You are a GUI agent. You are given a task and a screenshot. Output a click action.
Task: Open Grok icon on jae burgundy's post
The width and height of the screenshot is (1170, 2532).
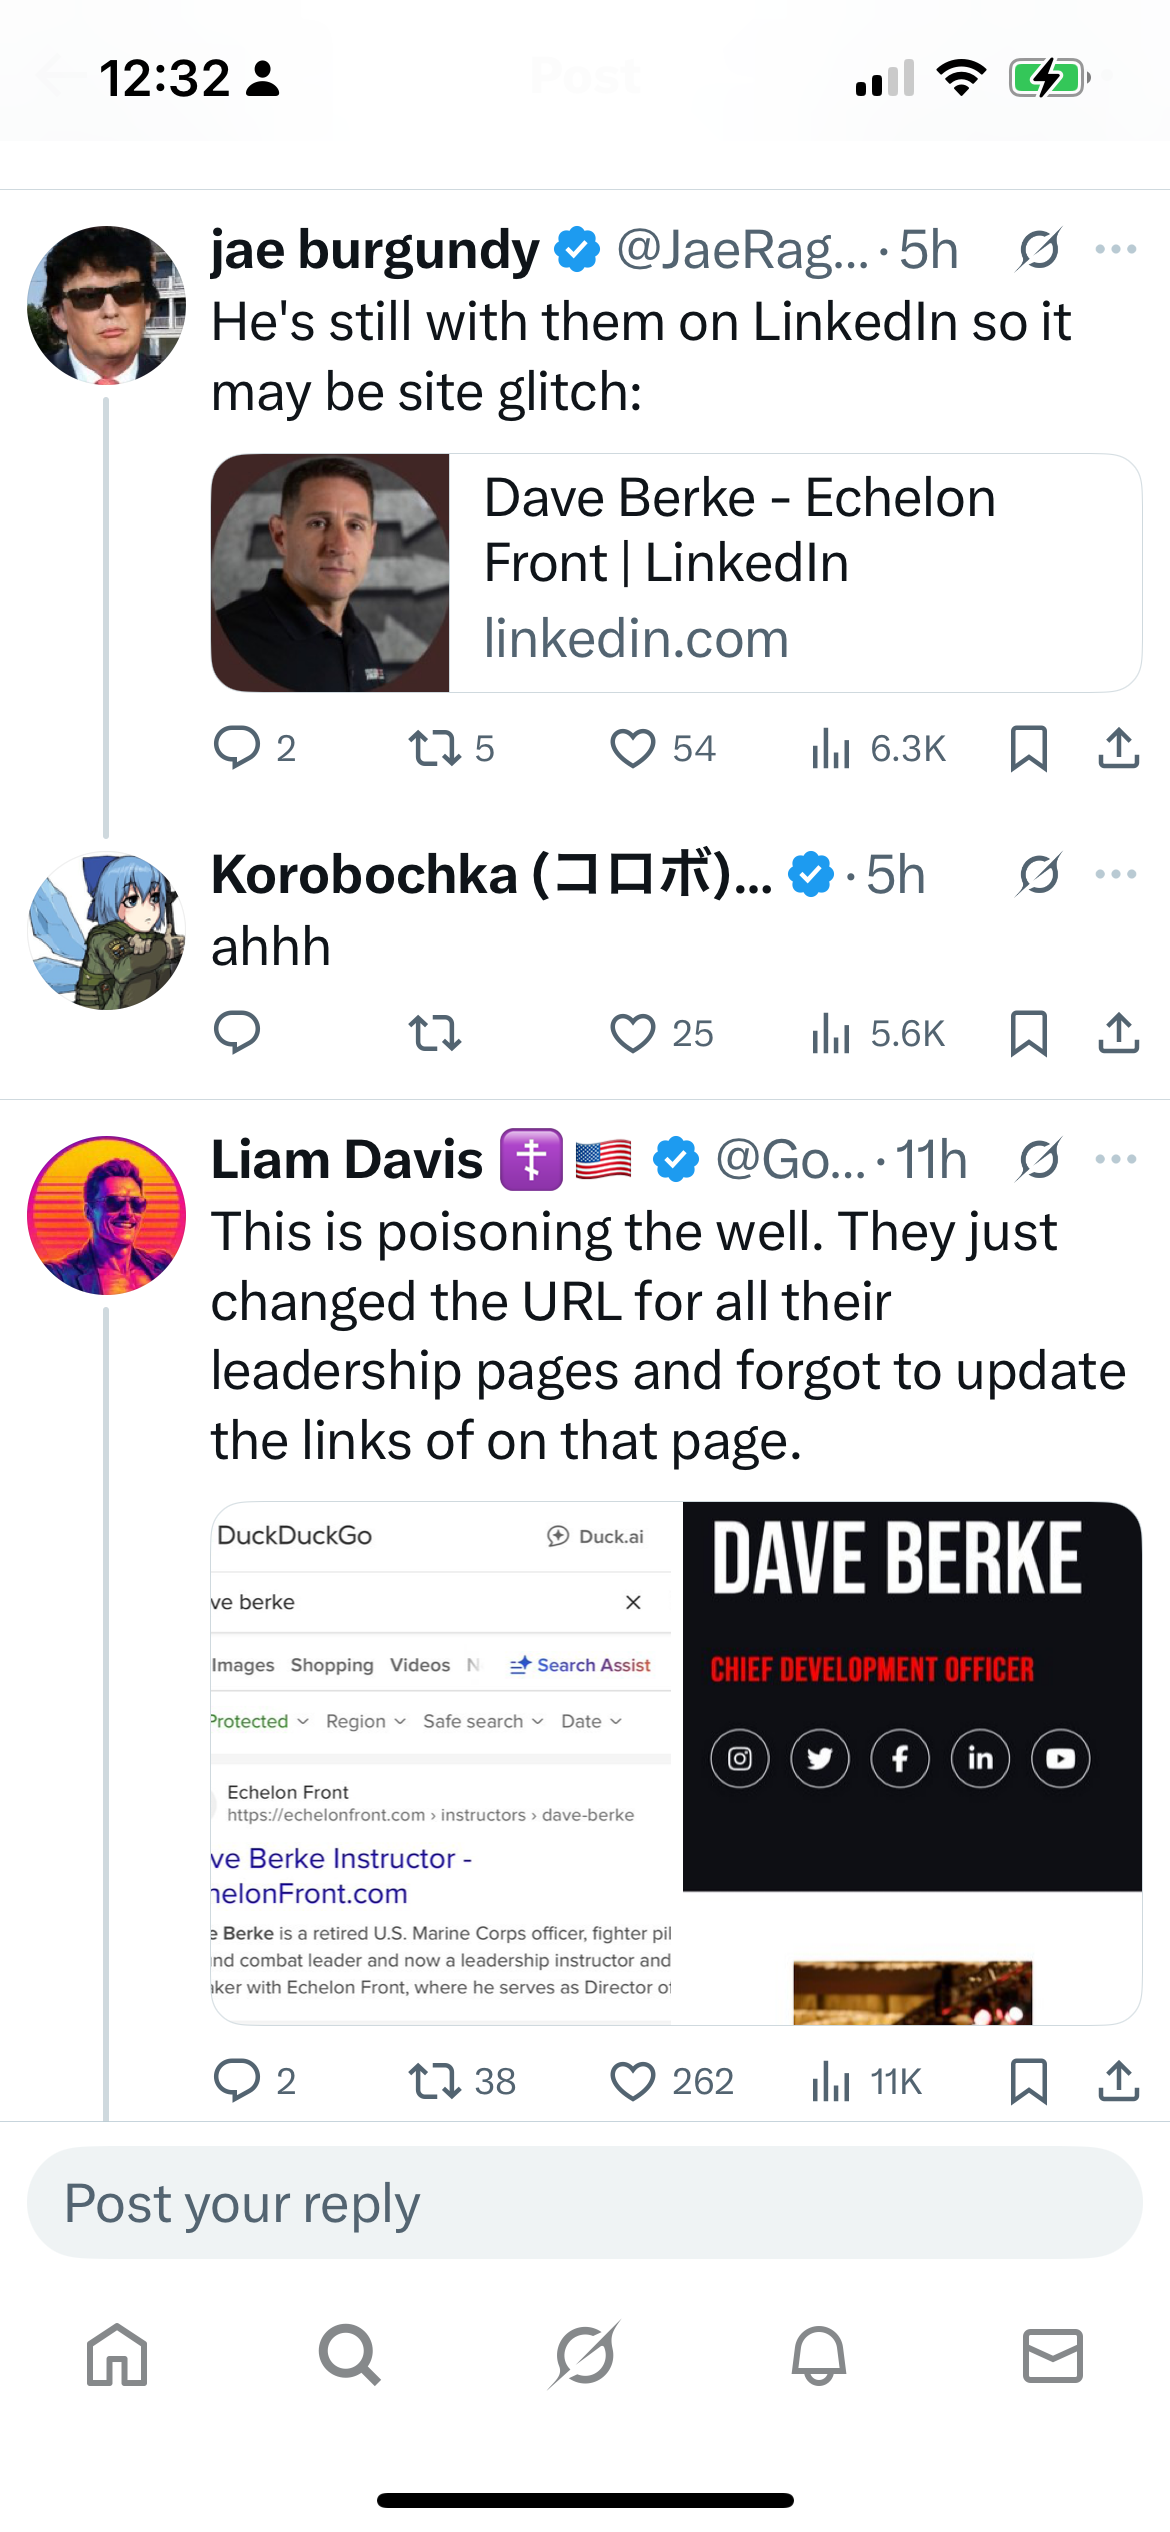1039,249
